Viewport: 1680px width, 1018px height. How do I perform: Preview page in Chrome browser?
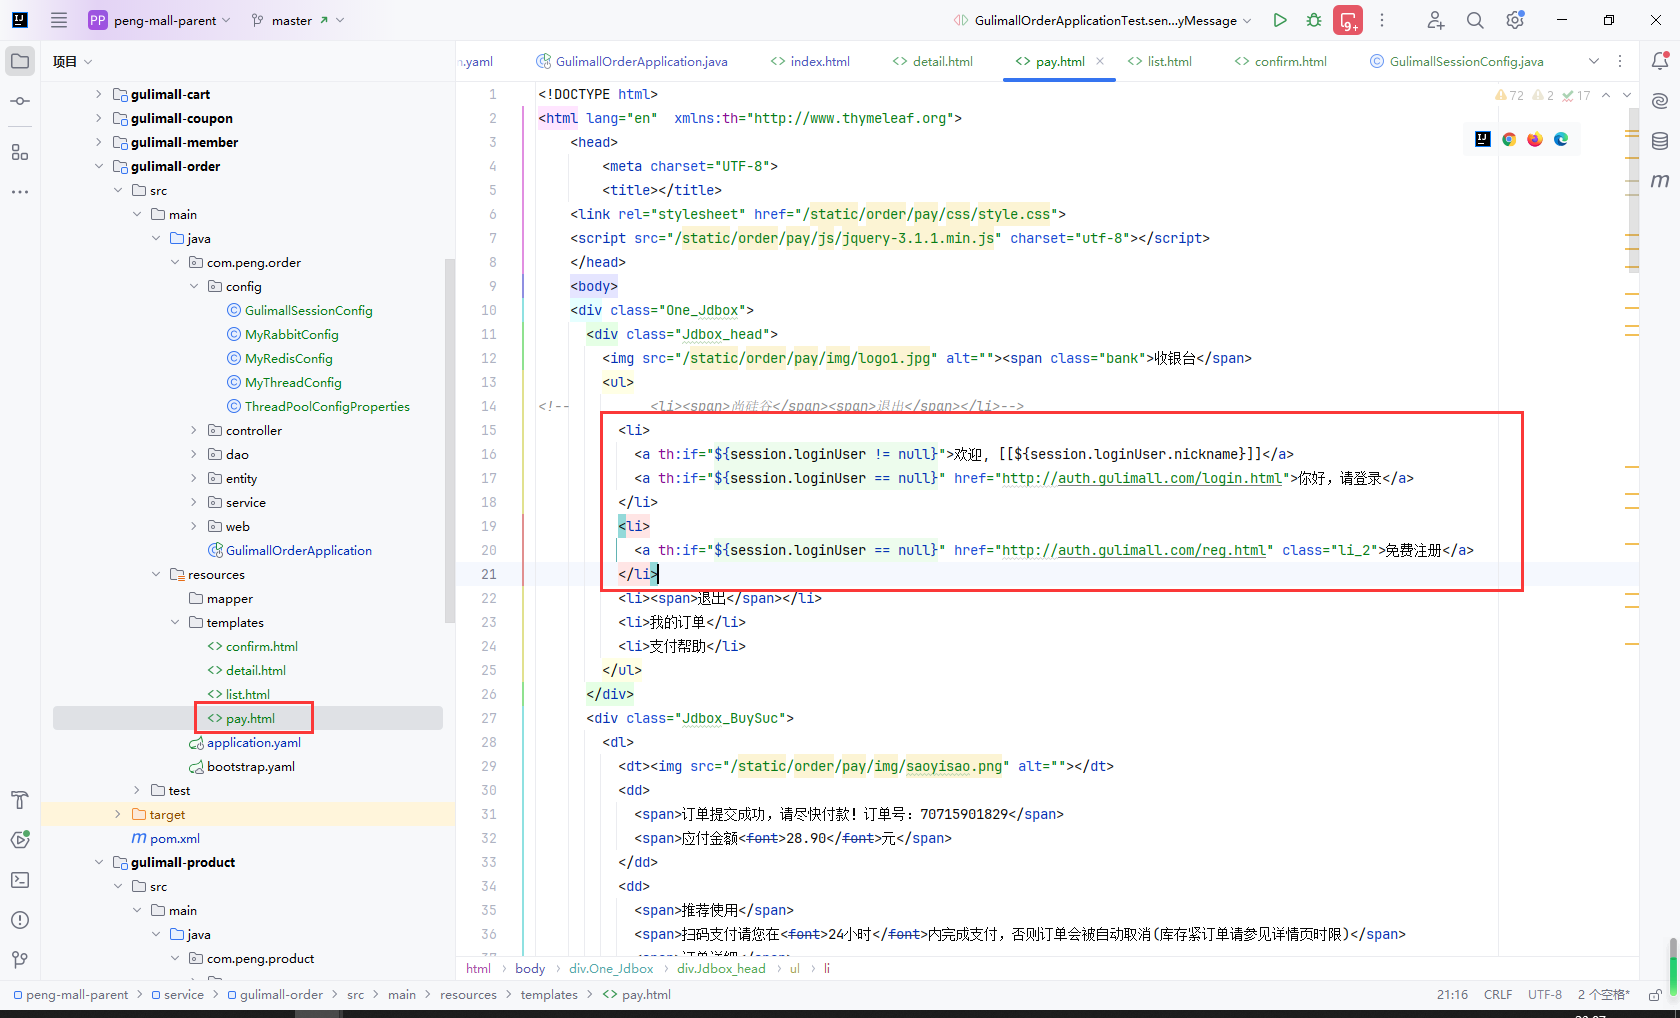click(1509, 139)
